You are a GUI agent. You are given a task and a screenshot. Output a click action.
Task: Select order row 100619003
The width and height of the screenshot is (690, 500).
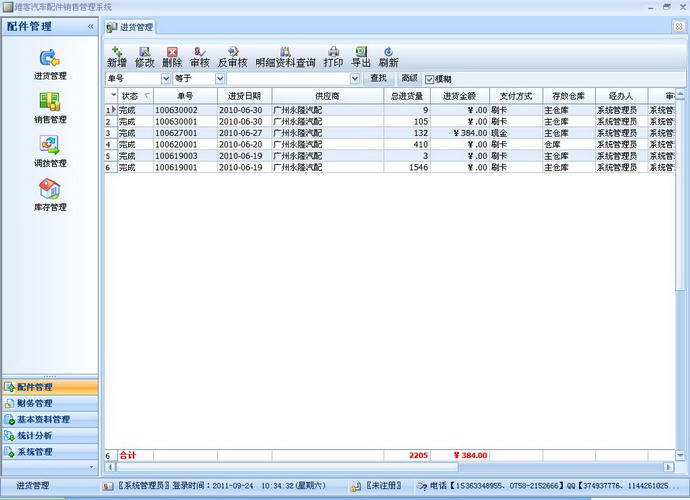[389, 156]
